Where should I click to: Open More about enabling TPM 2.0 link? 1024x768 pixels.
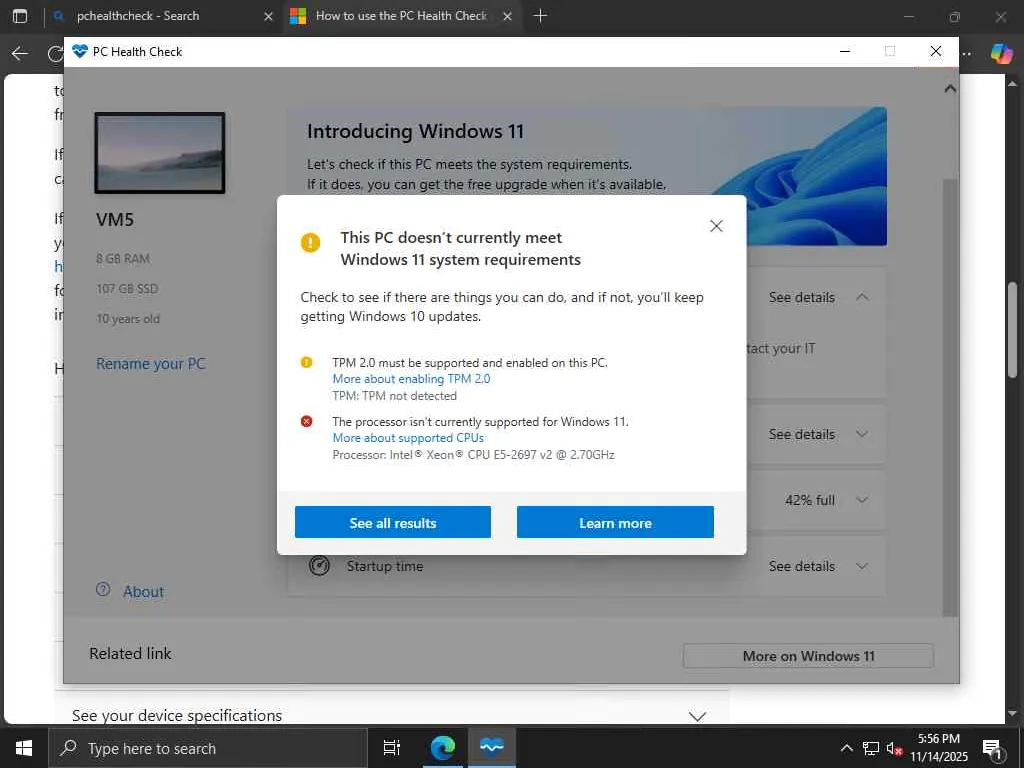point(411,379)
